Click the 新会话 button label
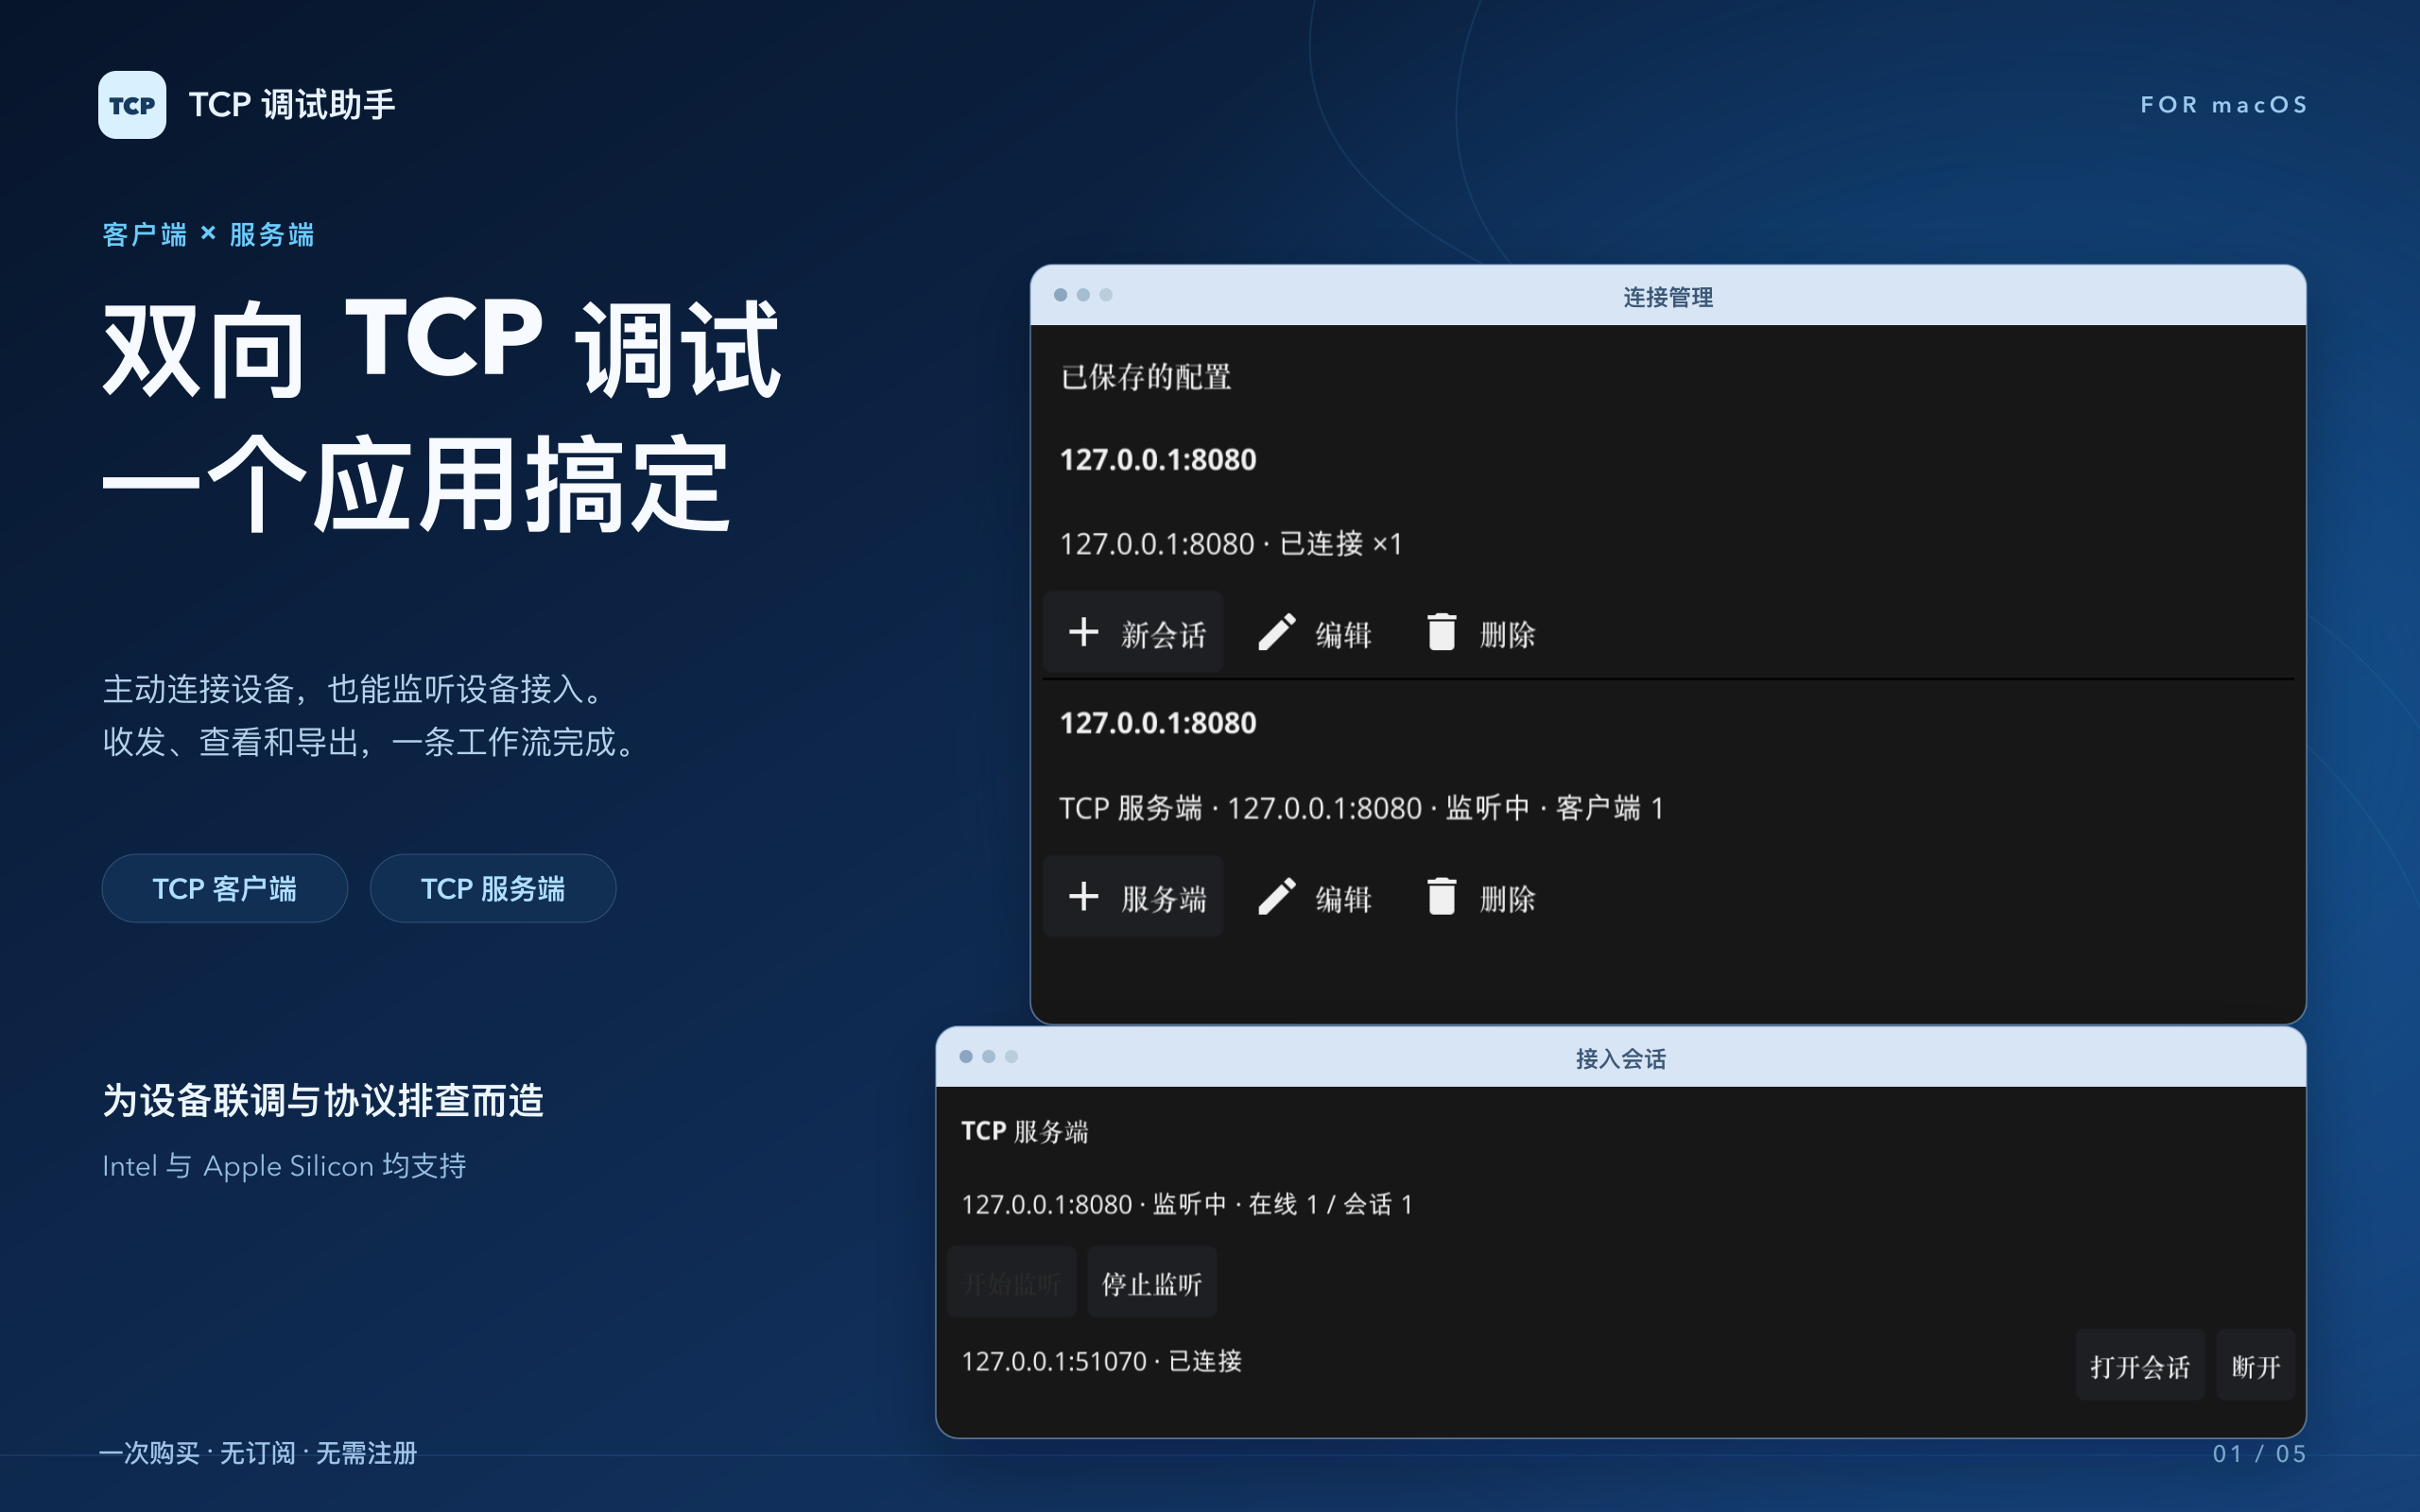2420x1512 pixels. pos(1163,634)
